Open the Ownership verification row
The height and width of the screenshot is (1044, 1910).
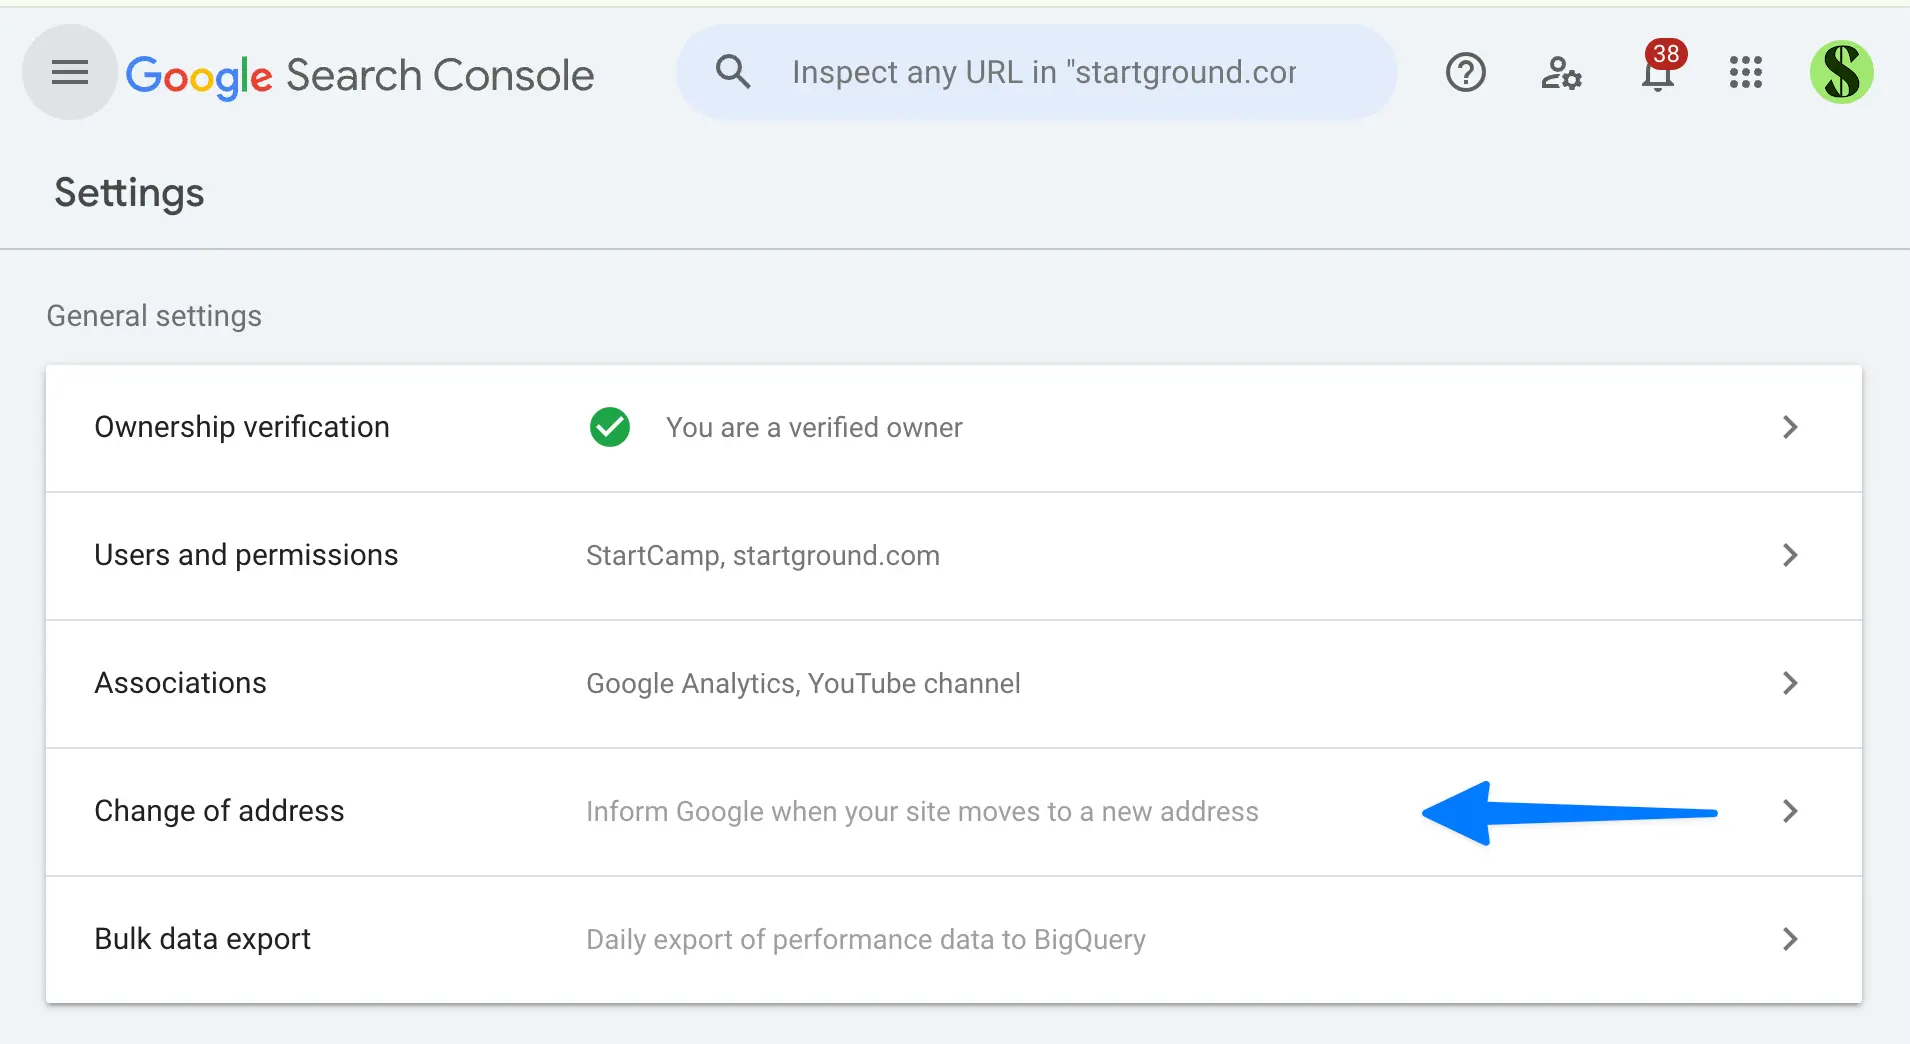point(954,428)
